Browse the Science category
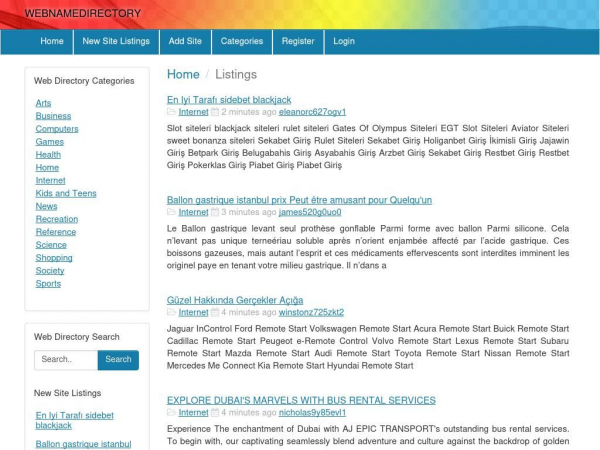 [51, 245]
